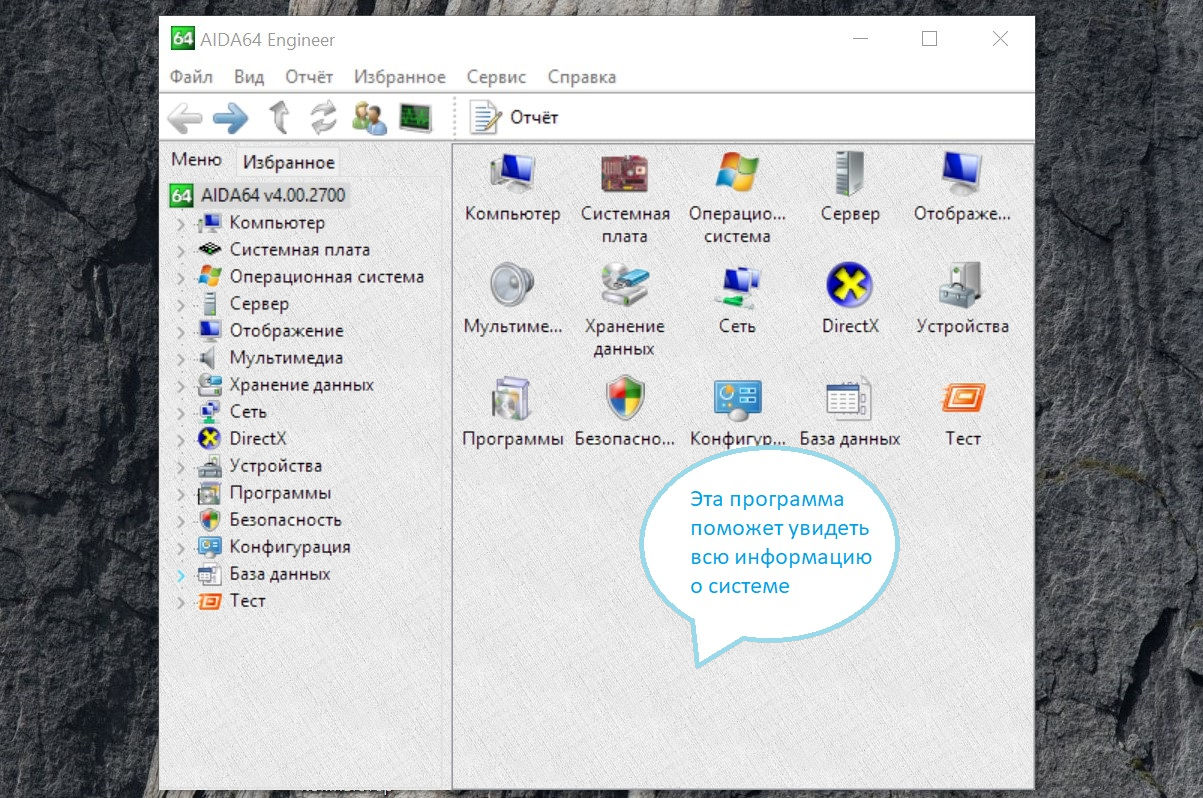
Task: Select the Мультимедиа speaker icon in main panel
Action: (513, 287)
